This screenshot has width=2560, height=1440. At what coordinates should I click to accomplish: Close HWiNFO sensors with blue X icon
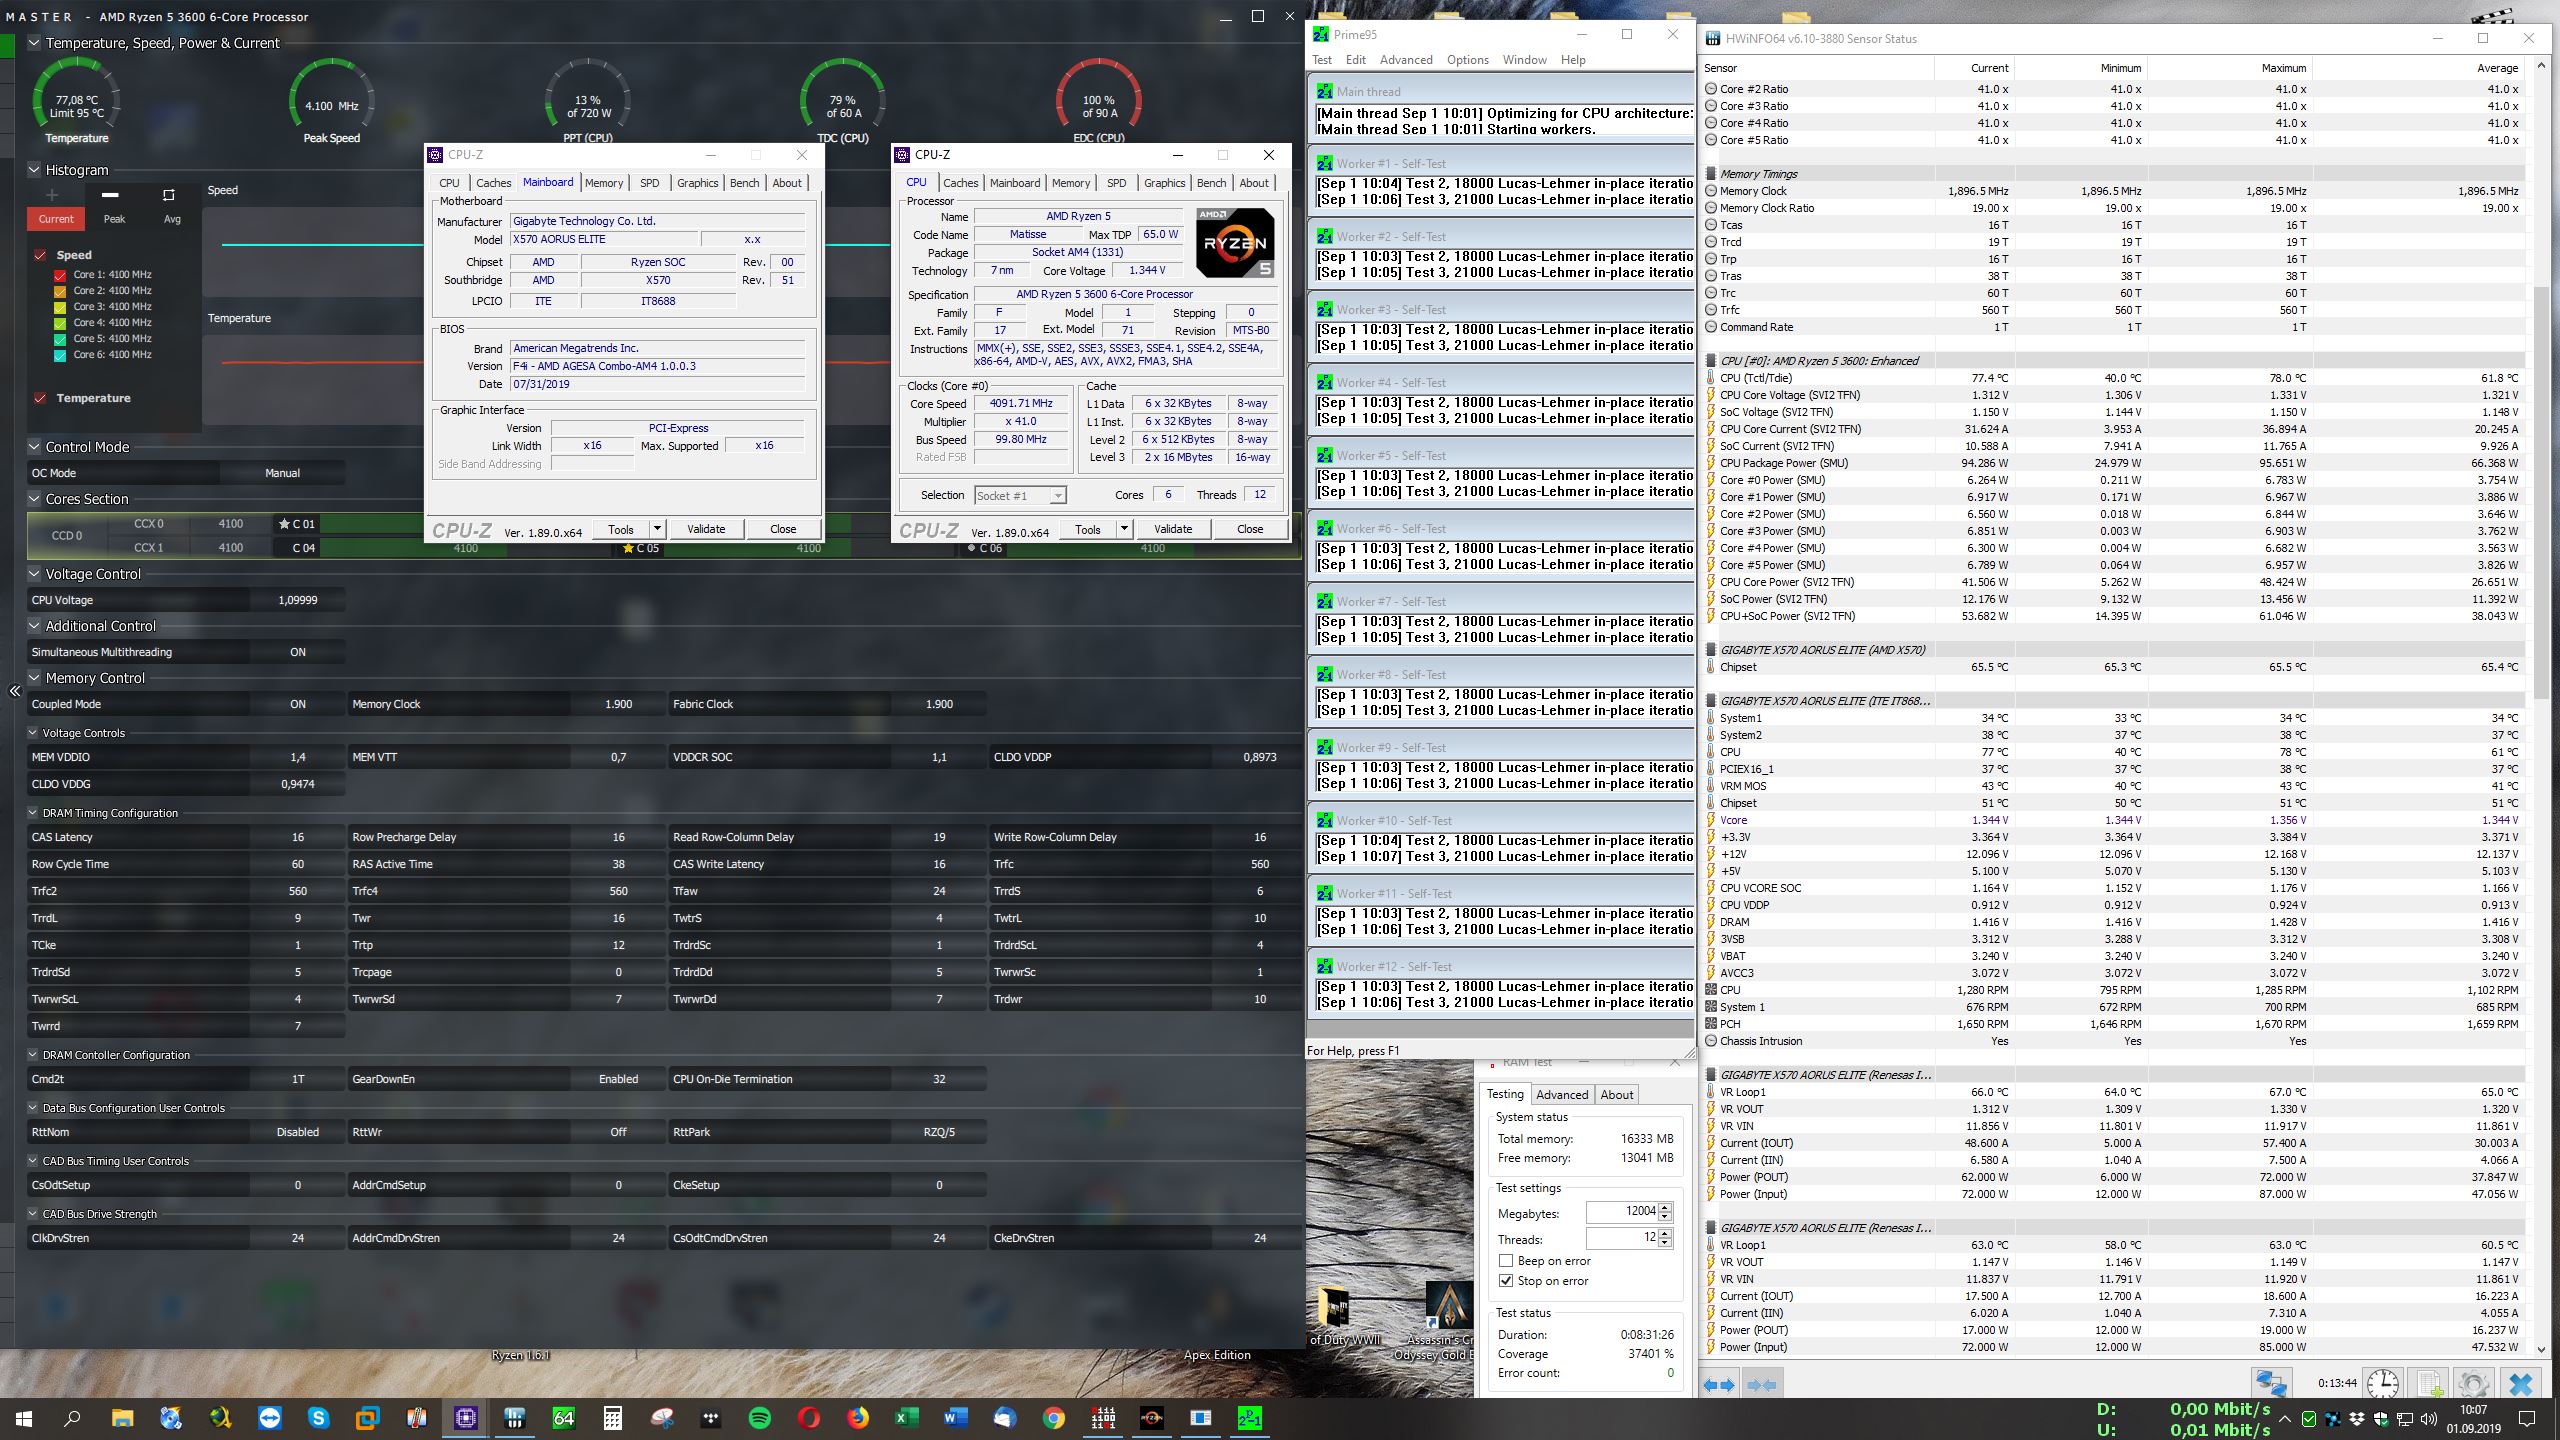pyautogui.click(x=2521, y=1385)
